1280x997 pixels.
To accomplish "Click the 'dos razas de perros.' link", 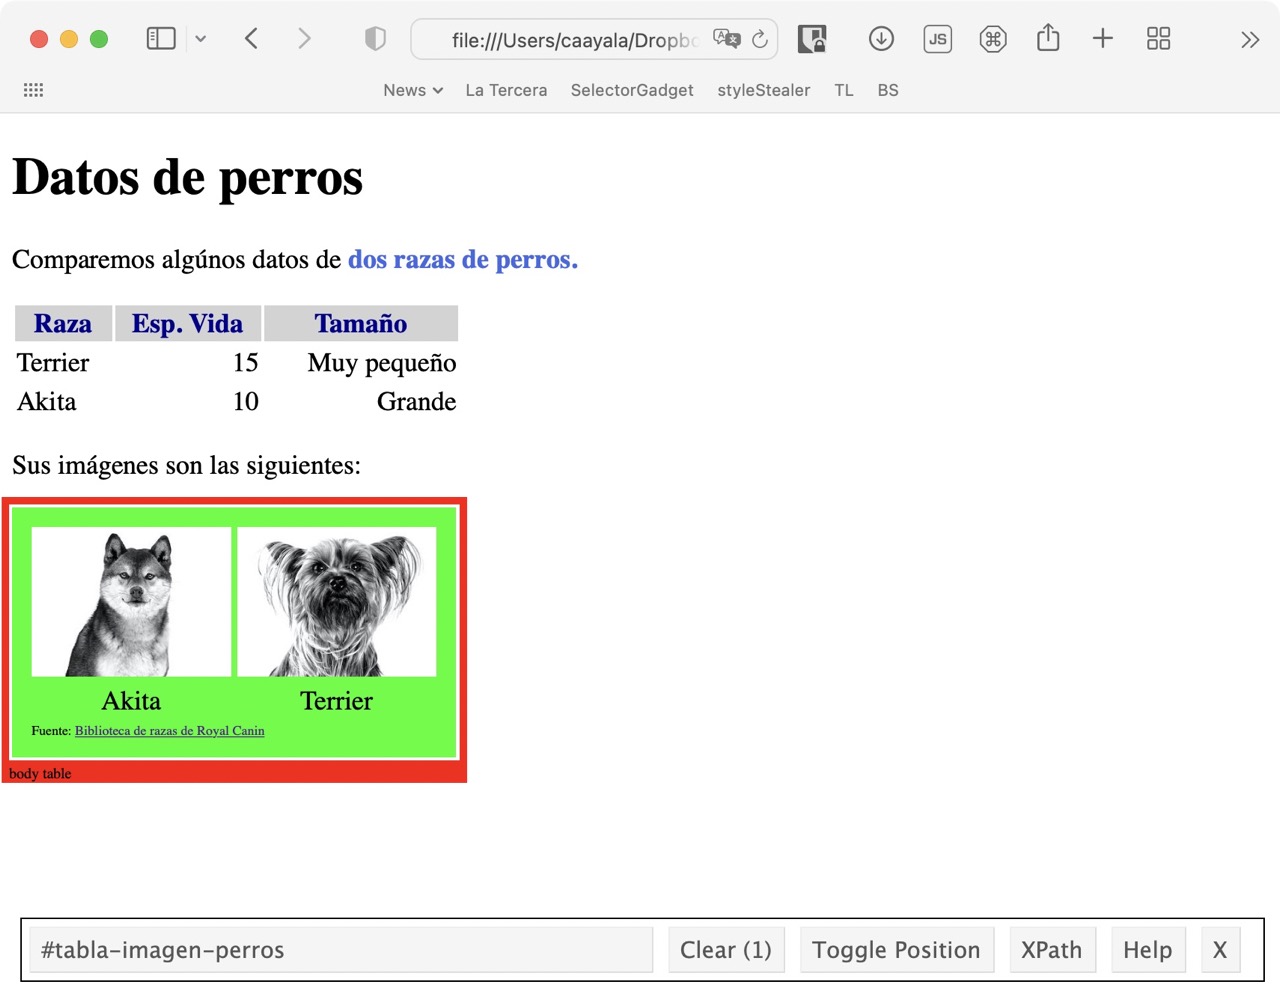I will pyautogui.click(x=463, y=260).
